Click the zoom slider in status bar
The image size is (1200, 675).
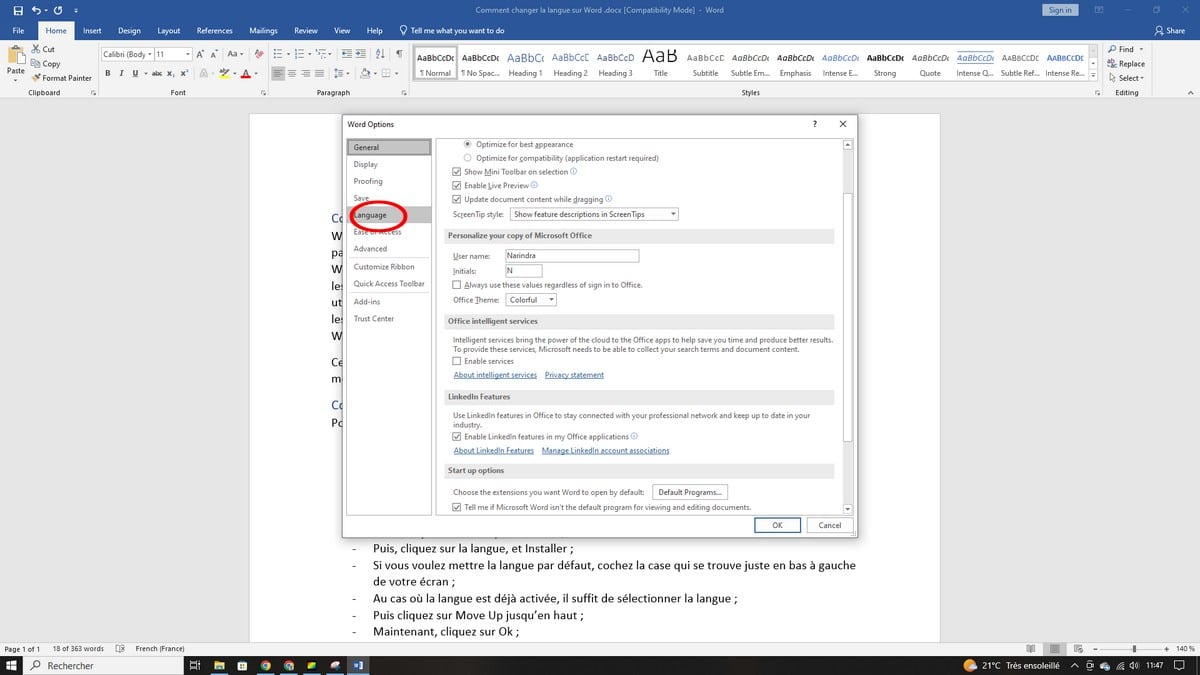pyautogui.click(x=1133, y=649)
